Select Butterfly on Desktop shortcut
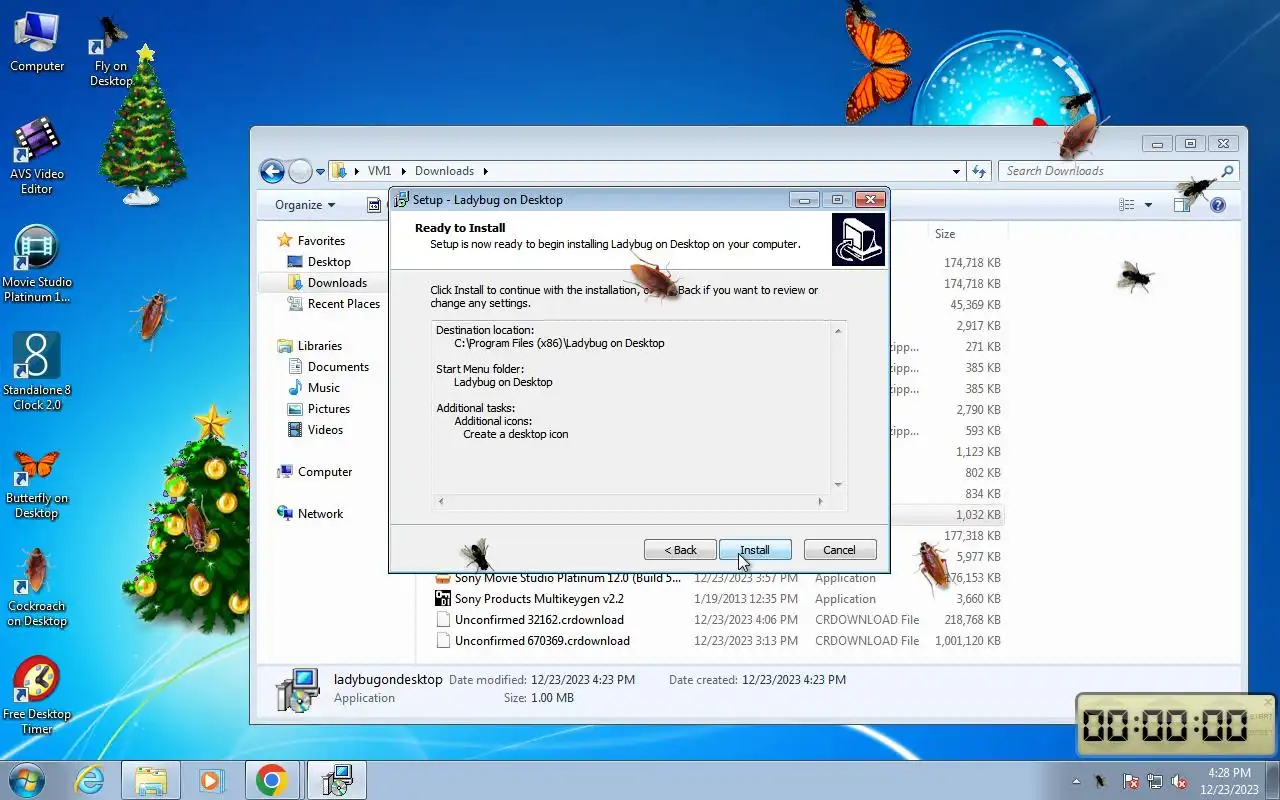The image size is (1280, 800). pos(37,483)
